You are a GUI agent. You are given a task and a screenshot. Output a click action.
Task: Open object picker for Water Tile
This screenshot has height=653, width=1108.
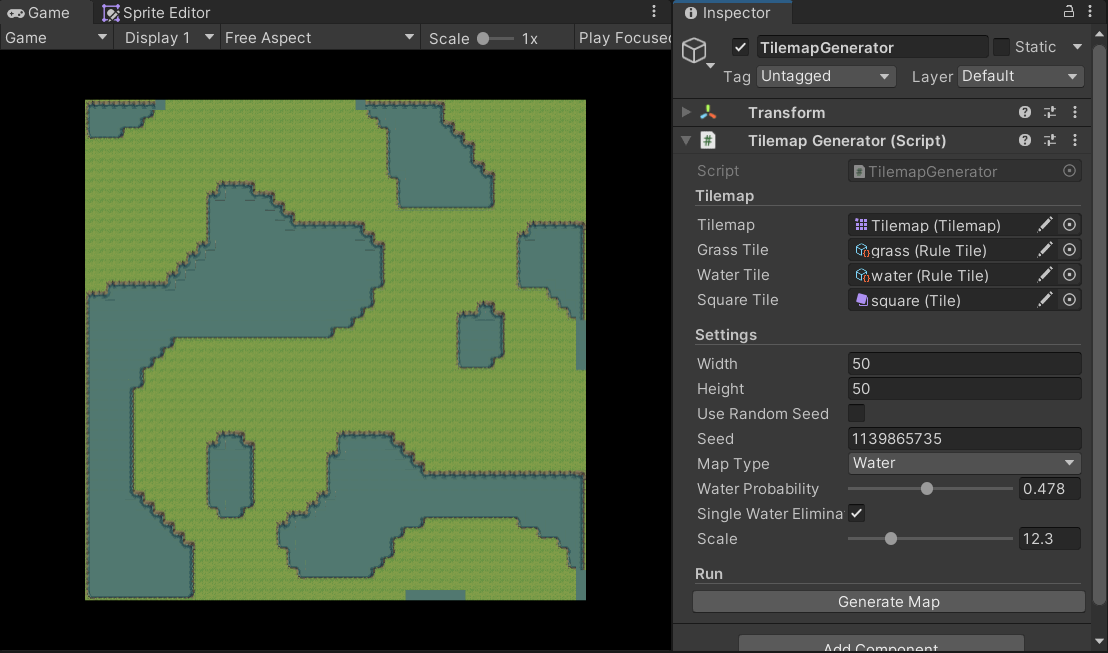click(1069, 275)
